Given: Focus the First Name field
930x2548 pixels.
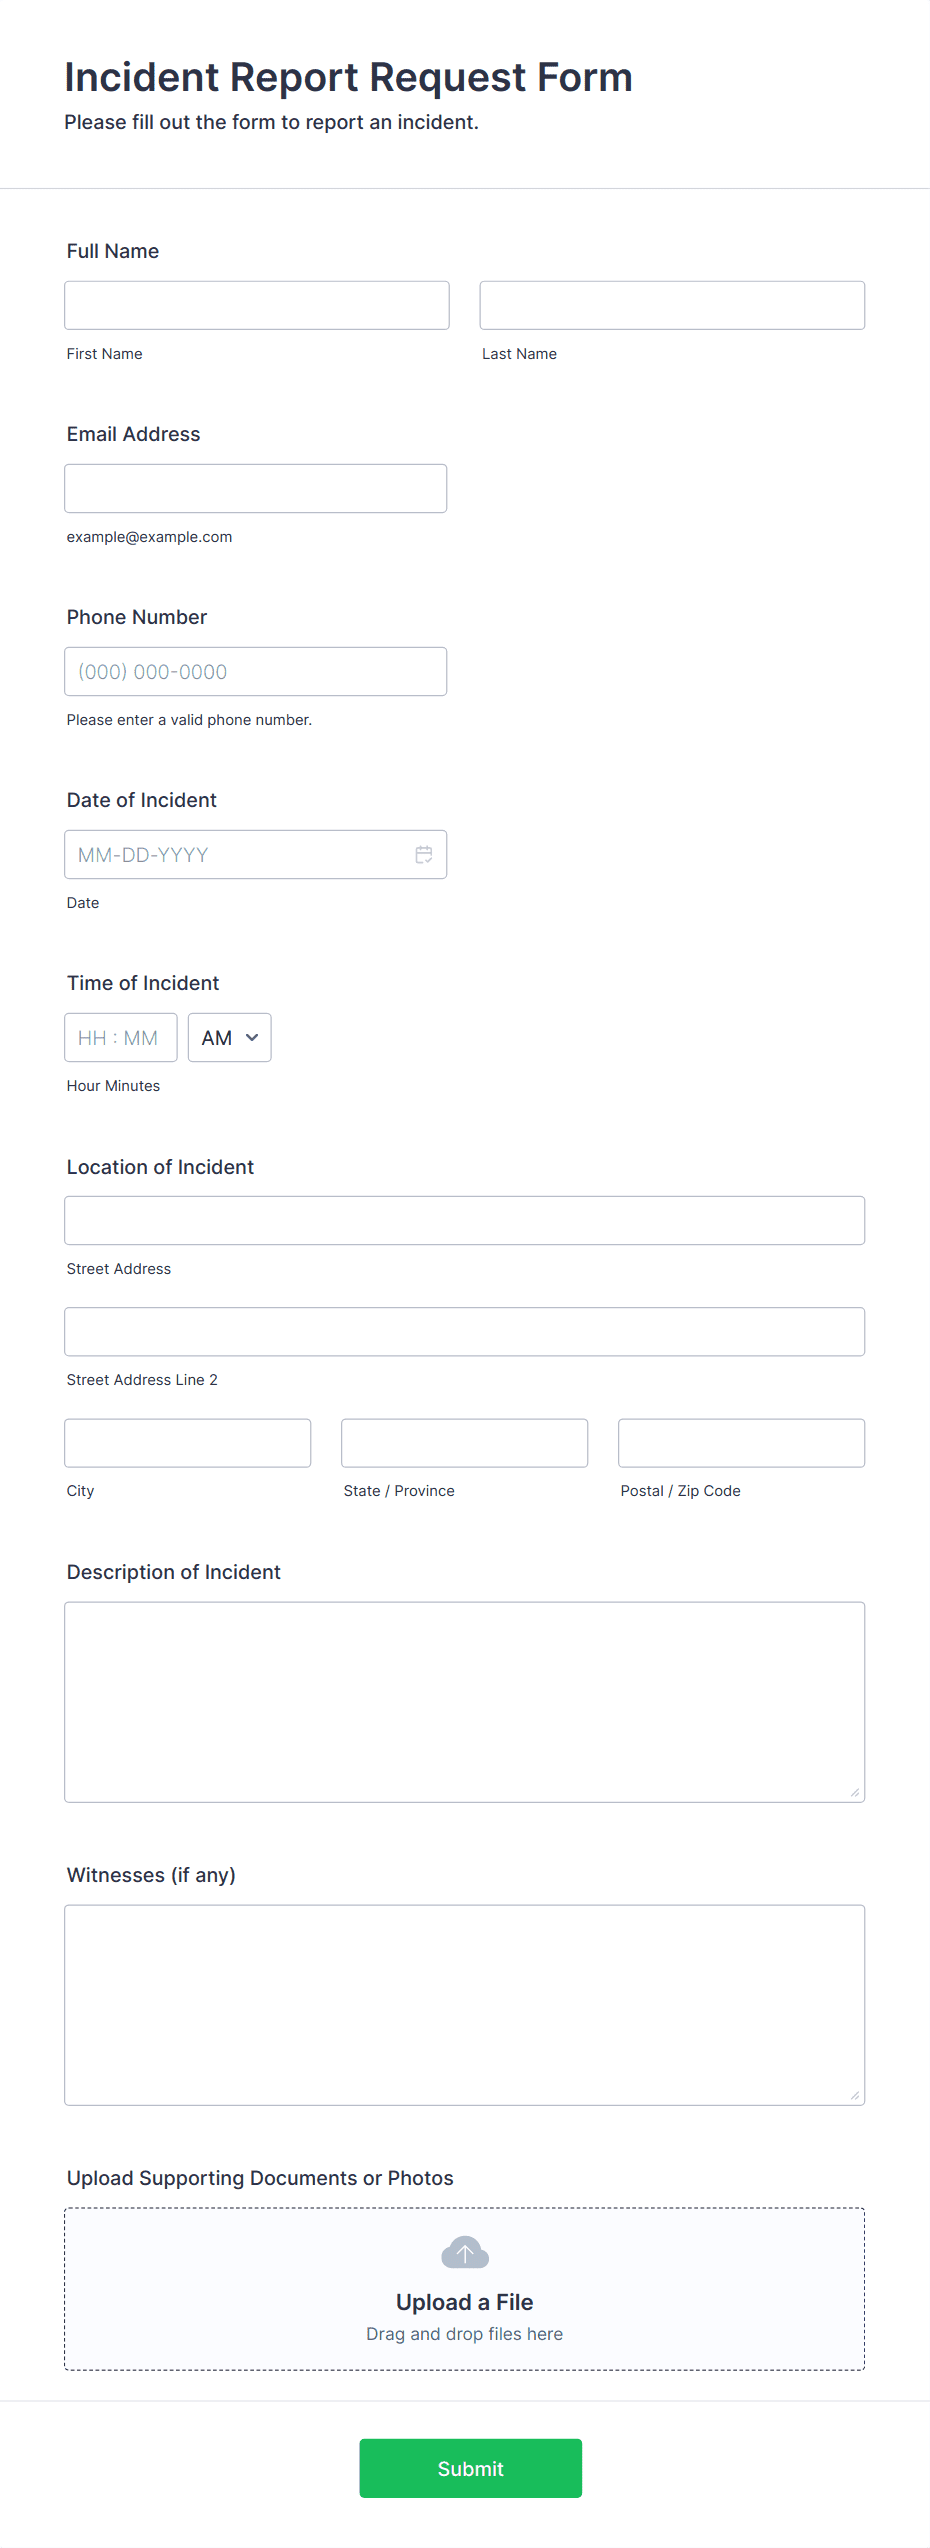Looking at the screenshot, I should pyautogui.click(x=257, y=305).
